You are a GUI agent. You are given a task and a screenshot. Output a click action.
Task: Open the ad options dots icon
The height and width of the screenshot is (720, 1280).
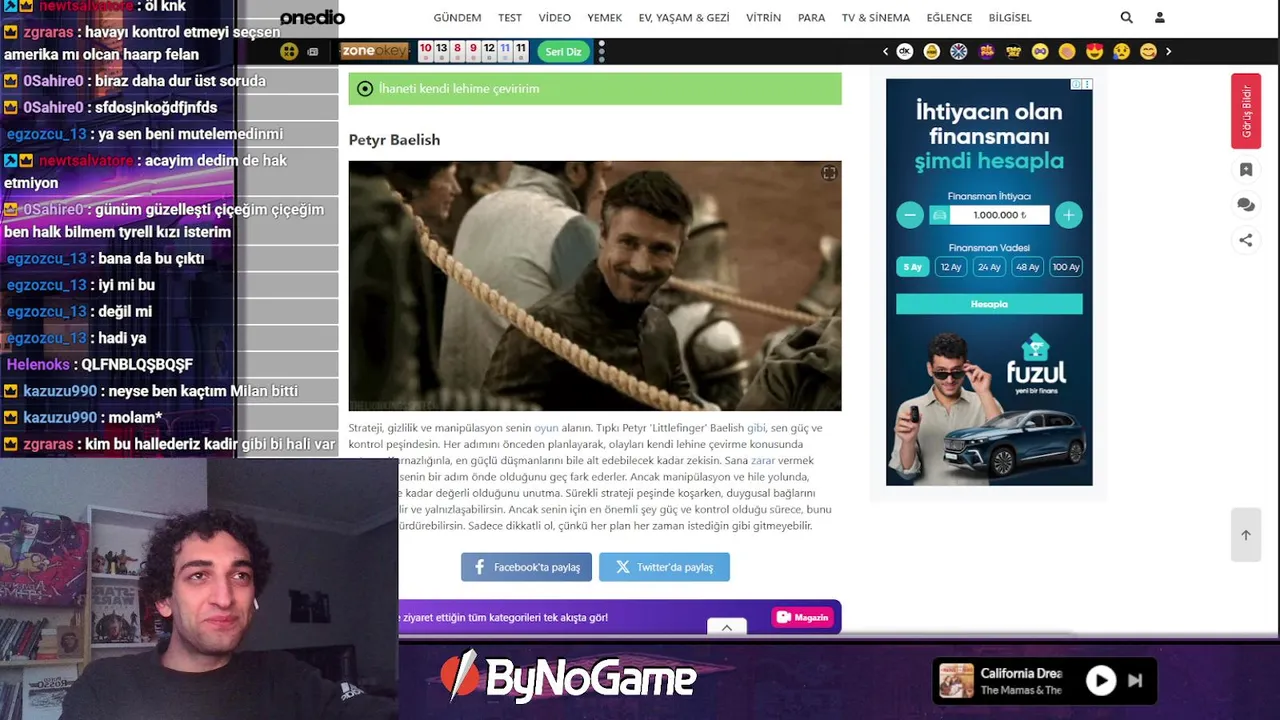click(x=1087, y=84)
